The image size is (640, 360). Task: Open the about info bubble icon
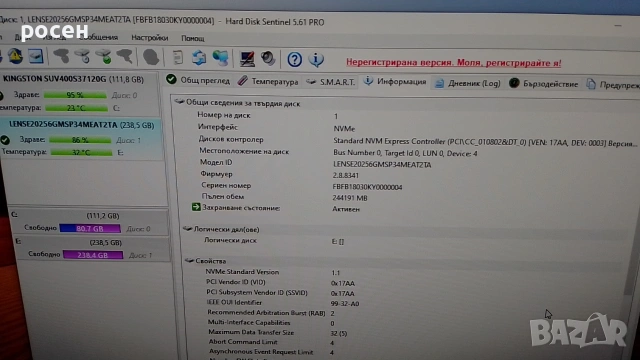tap(316, 60)
